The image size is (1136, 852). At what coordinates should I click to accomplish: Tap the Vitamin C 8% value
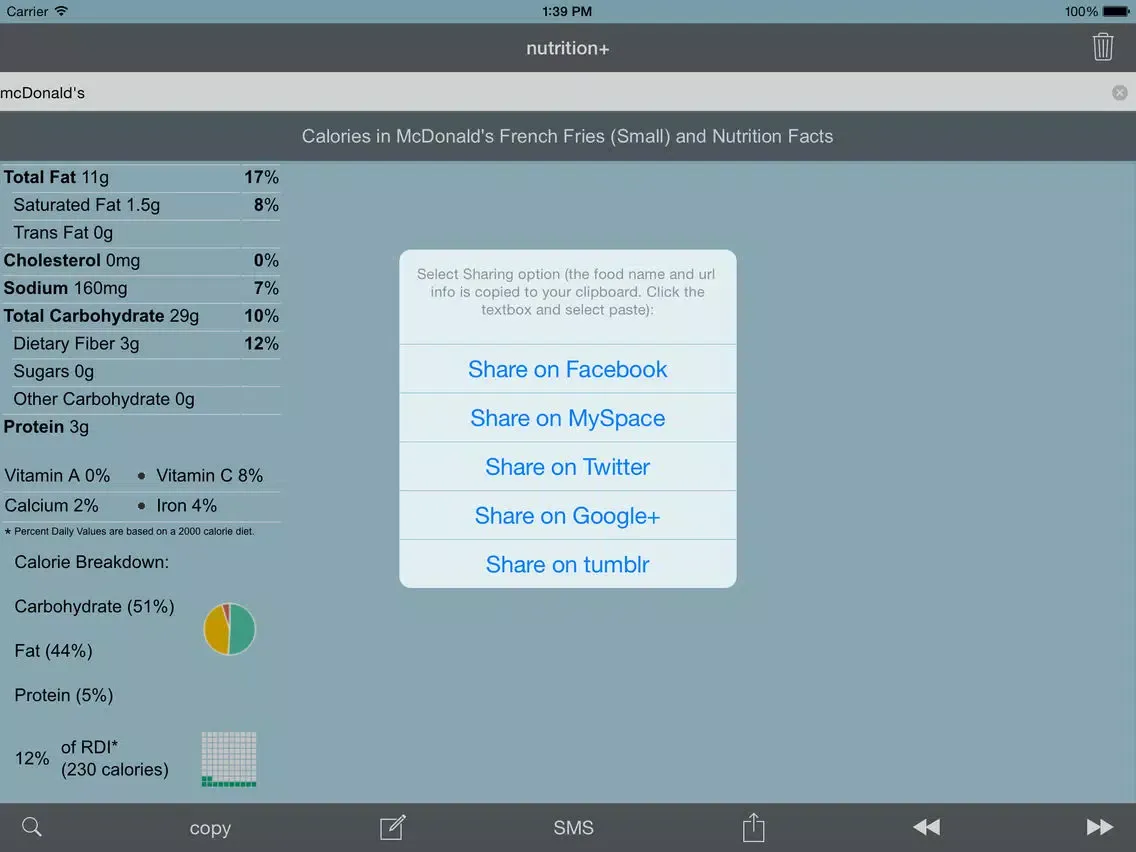[209, 475]
